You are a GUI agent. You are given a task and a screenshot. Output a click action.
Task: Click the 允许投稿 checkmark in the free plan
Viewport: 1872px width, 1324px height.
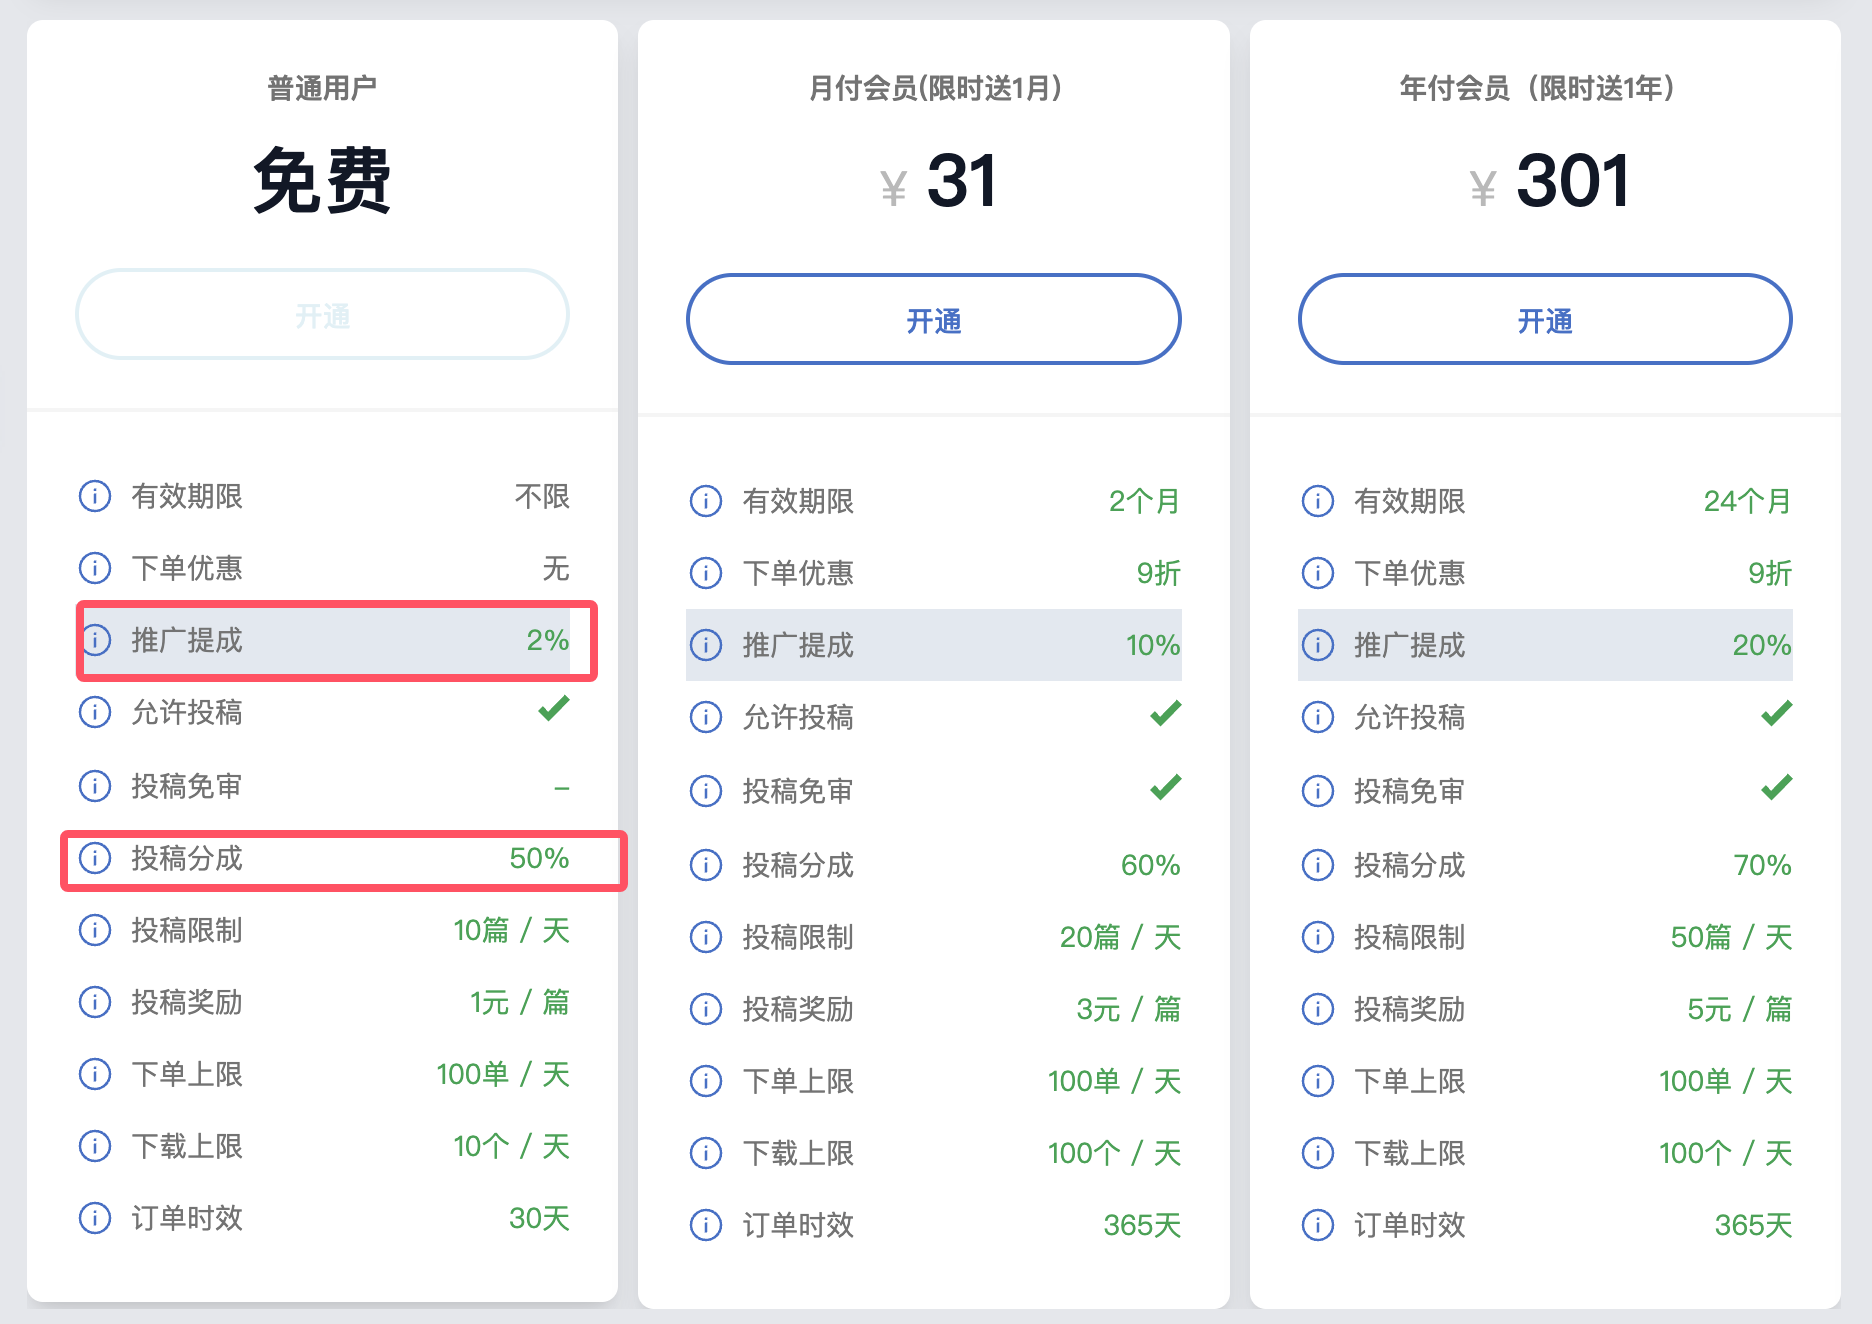553,710
